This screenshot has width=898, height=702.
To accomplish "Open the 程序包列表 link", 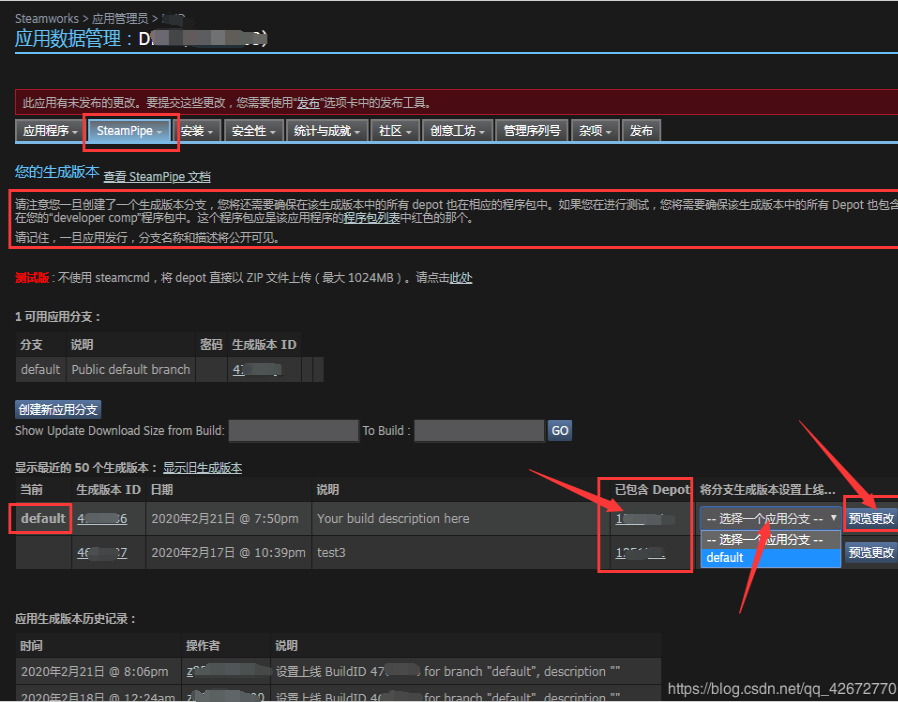I will 371,218.
